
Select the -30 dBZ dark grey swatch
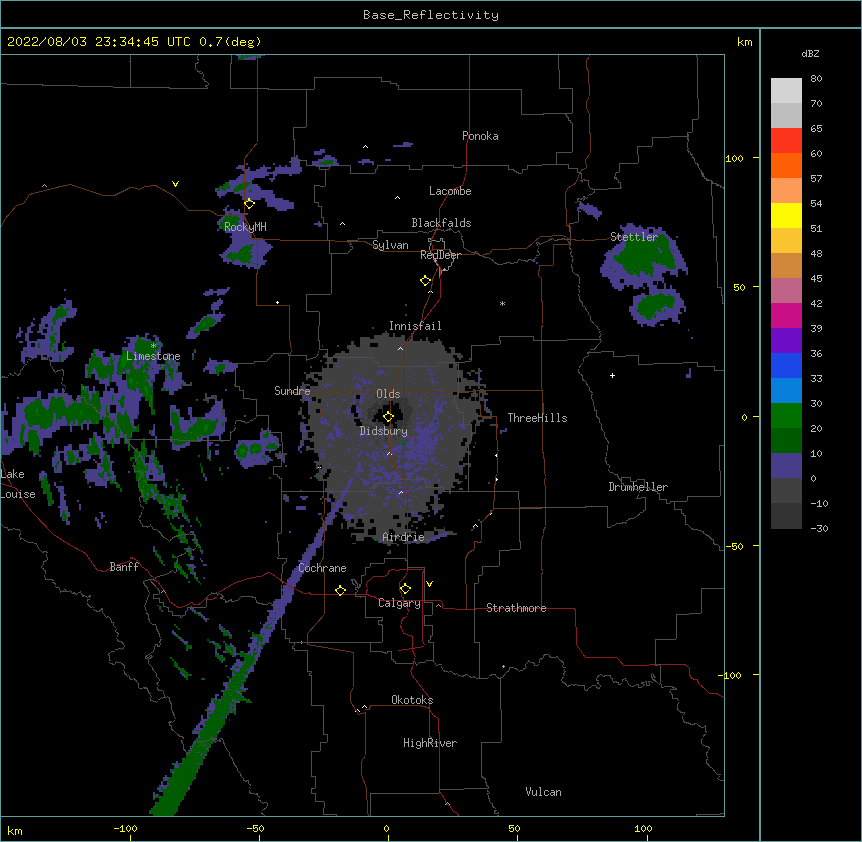[786, 516]
